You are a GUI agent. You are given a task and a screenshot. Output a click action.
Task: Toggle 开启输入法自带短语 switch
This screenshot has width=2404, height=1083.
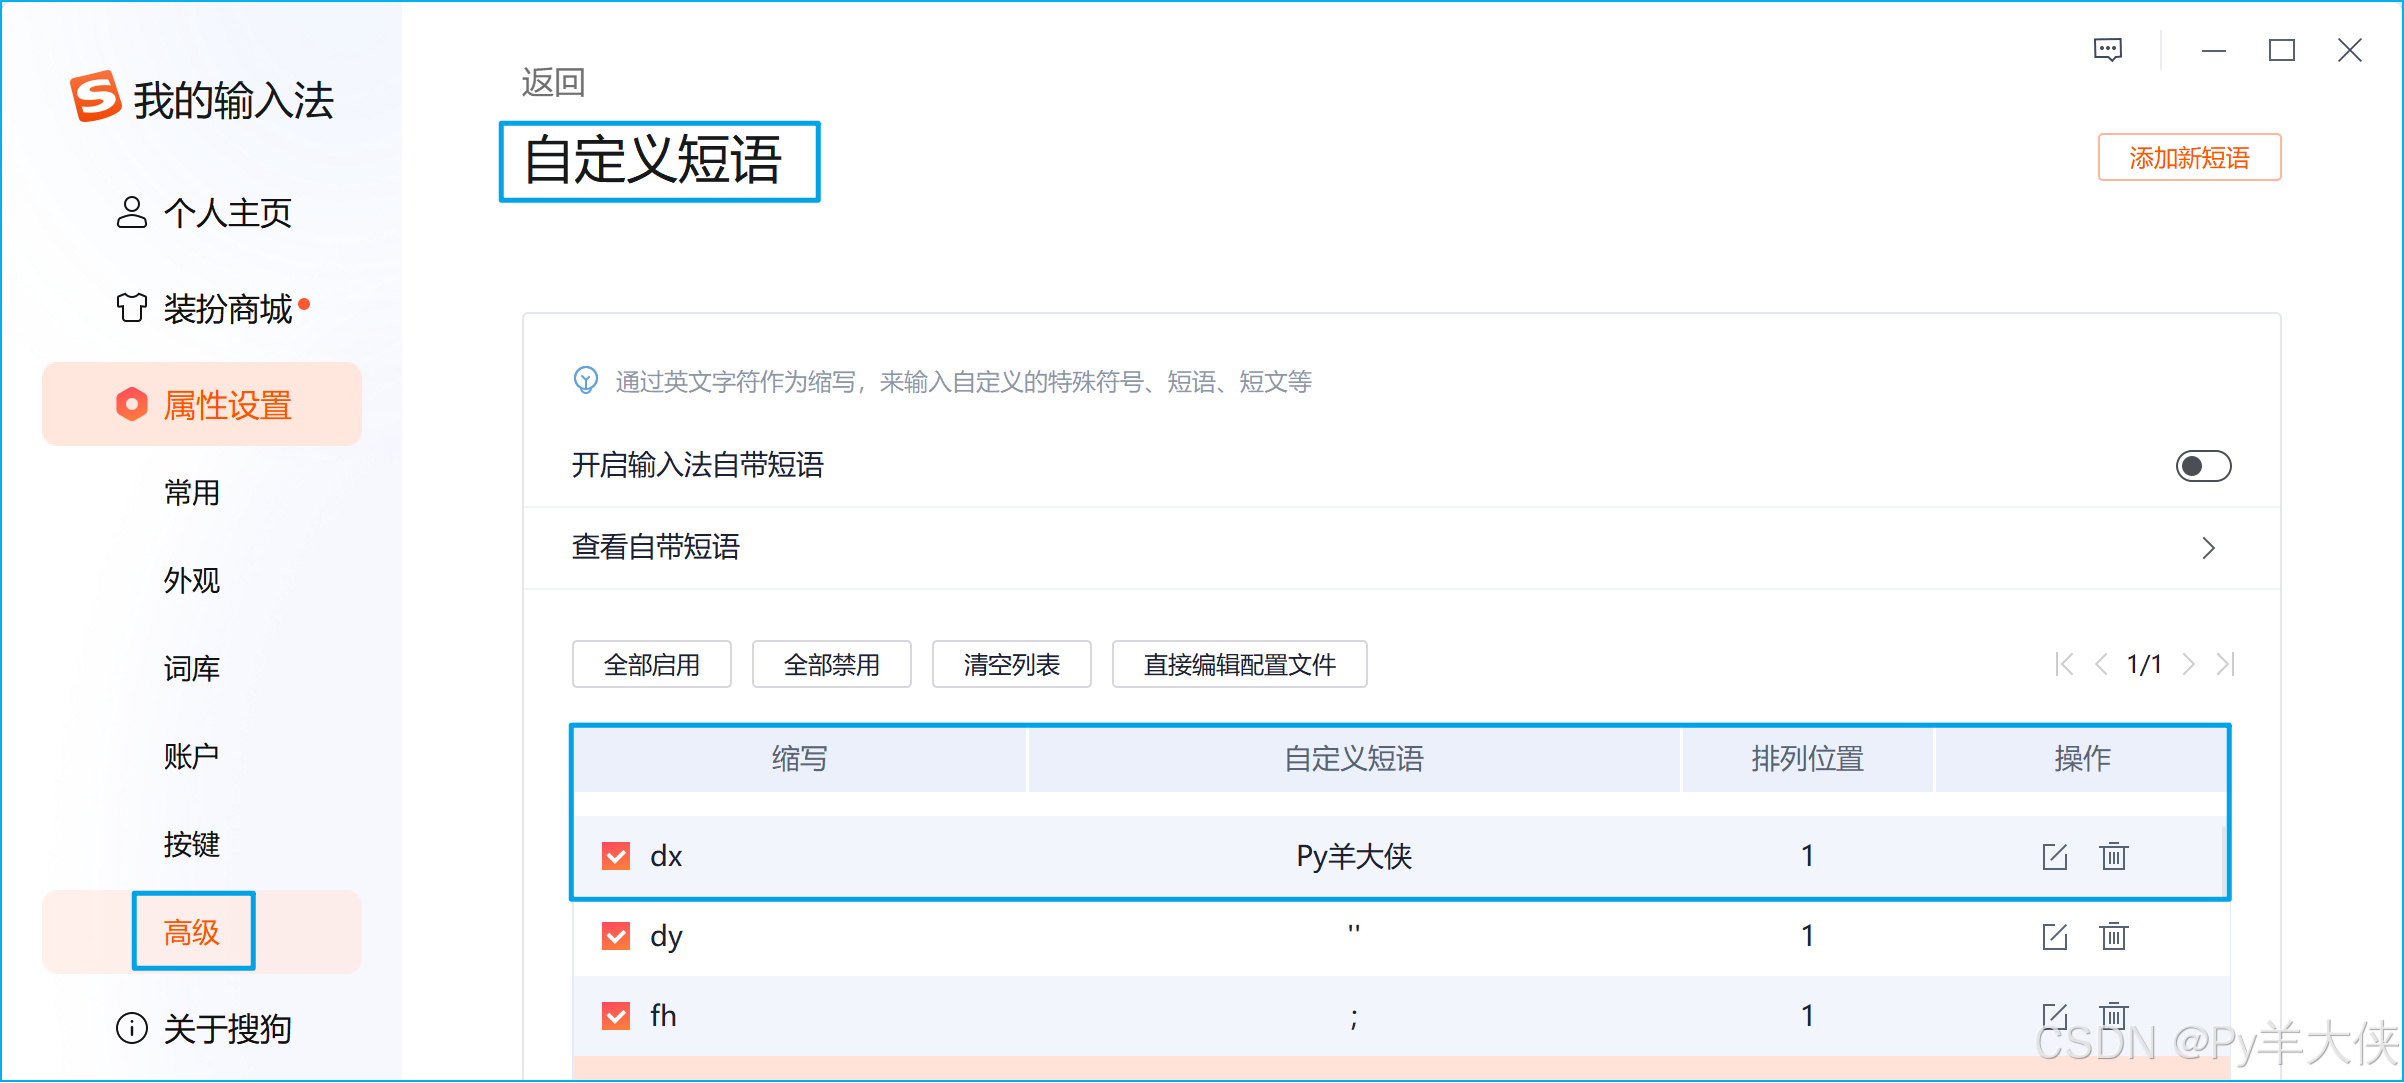point(2203,466)
